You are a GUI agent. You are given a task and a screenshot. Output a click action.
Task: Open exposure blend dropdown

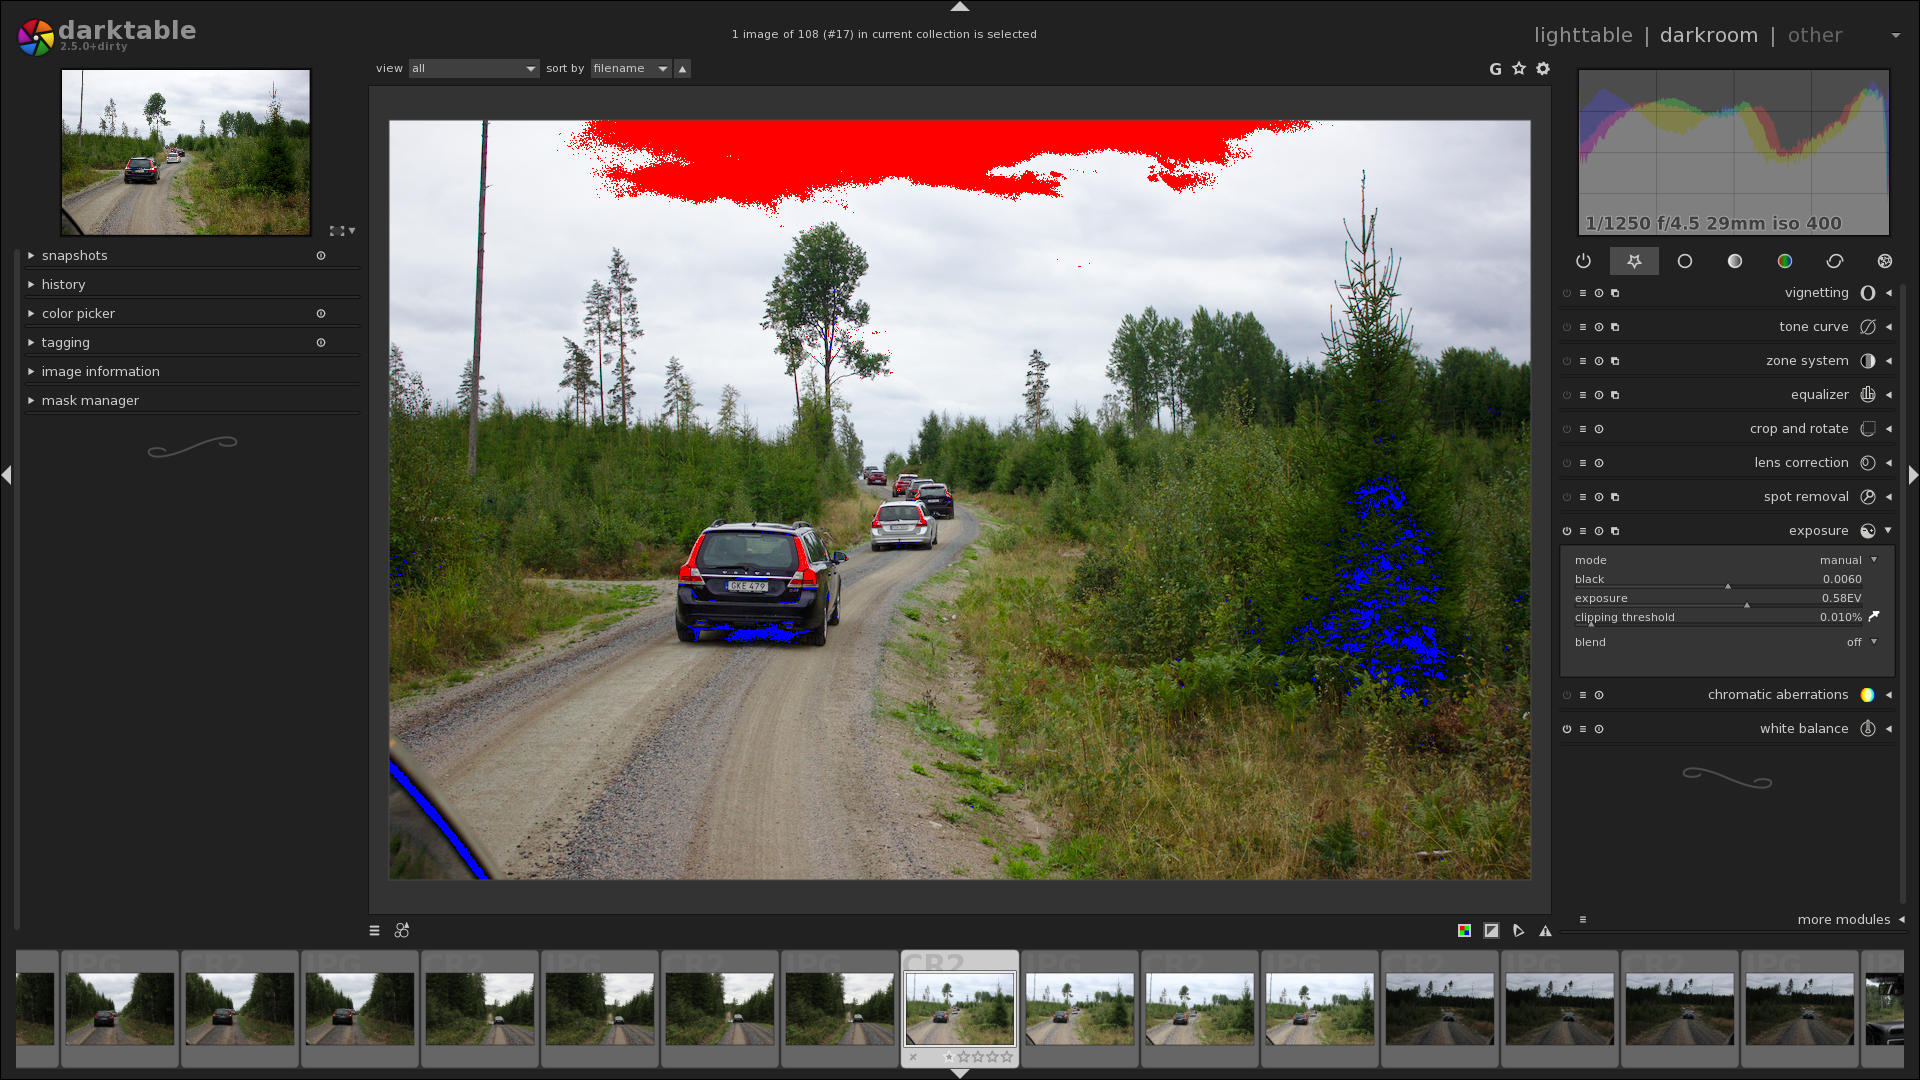pos(1726,642)
